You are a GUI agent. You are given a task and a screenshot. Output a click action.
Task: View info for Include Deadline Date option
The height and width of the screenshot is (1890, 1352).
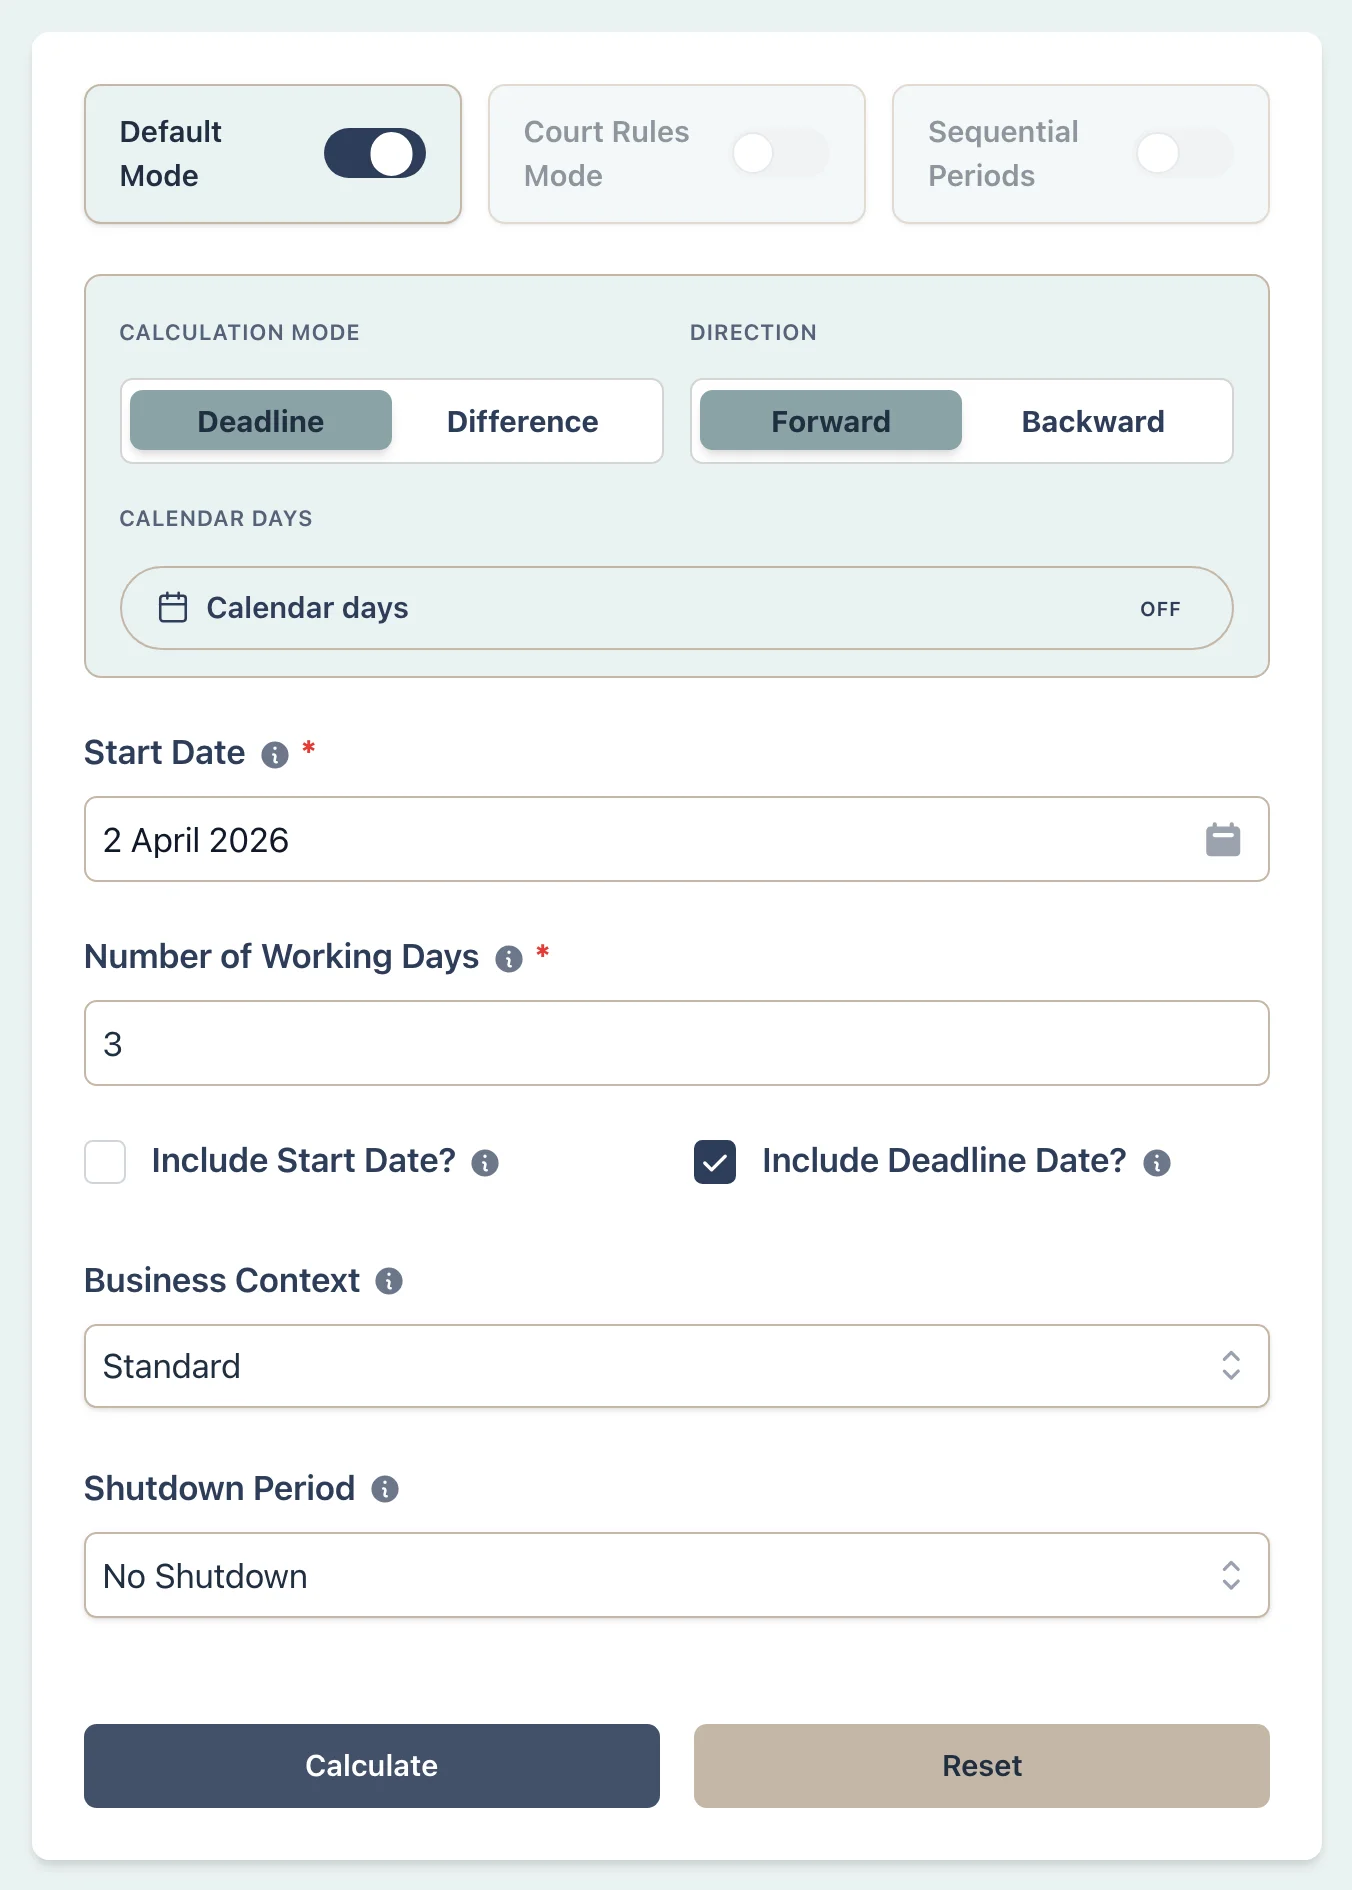pyautogui.click(x=1157, y=1163)
